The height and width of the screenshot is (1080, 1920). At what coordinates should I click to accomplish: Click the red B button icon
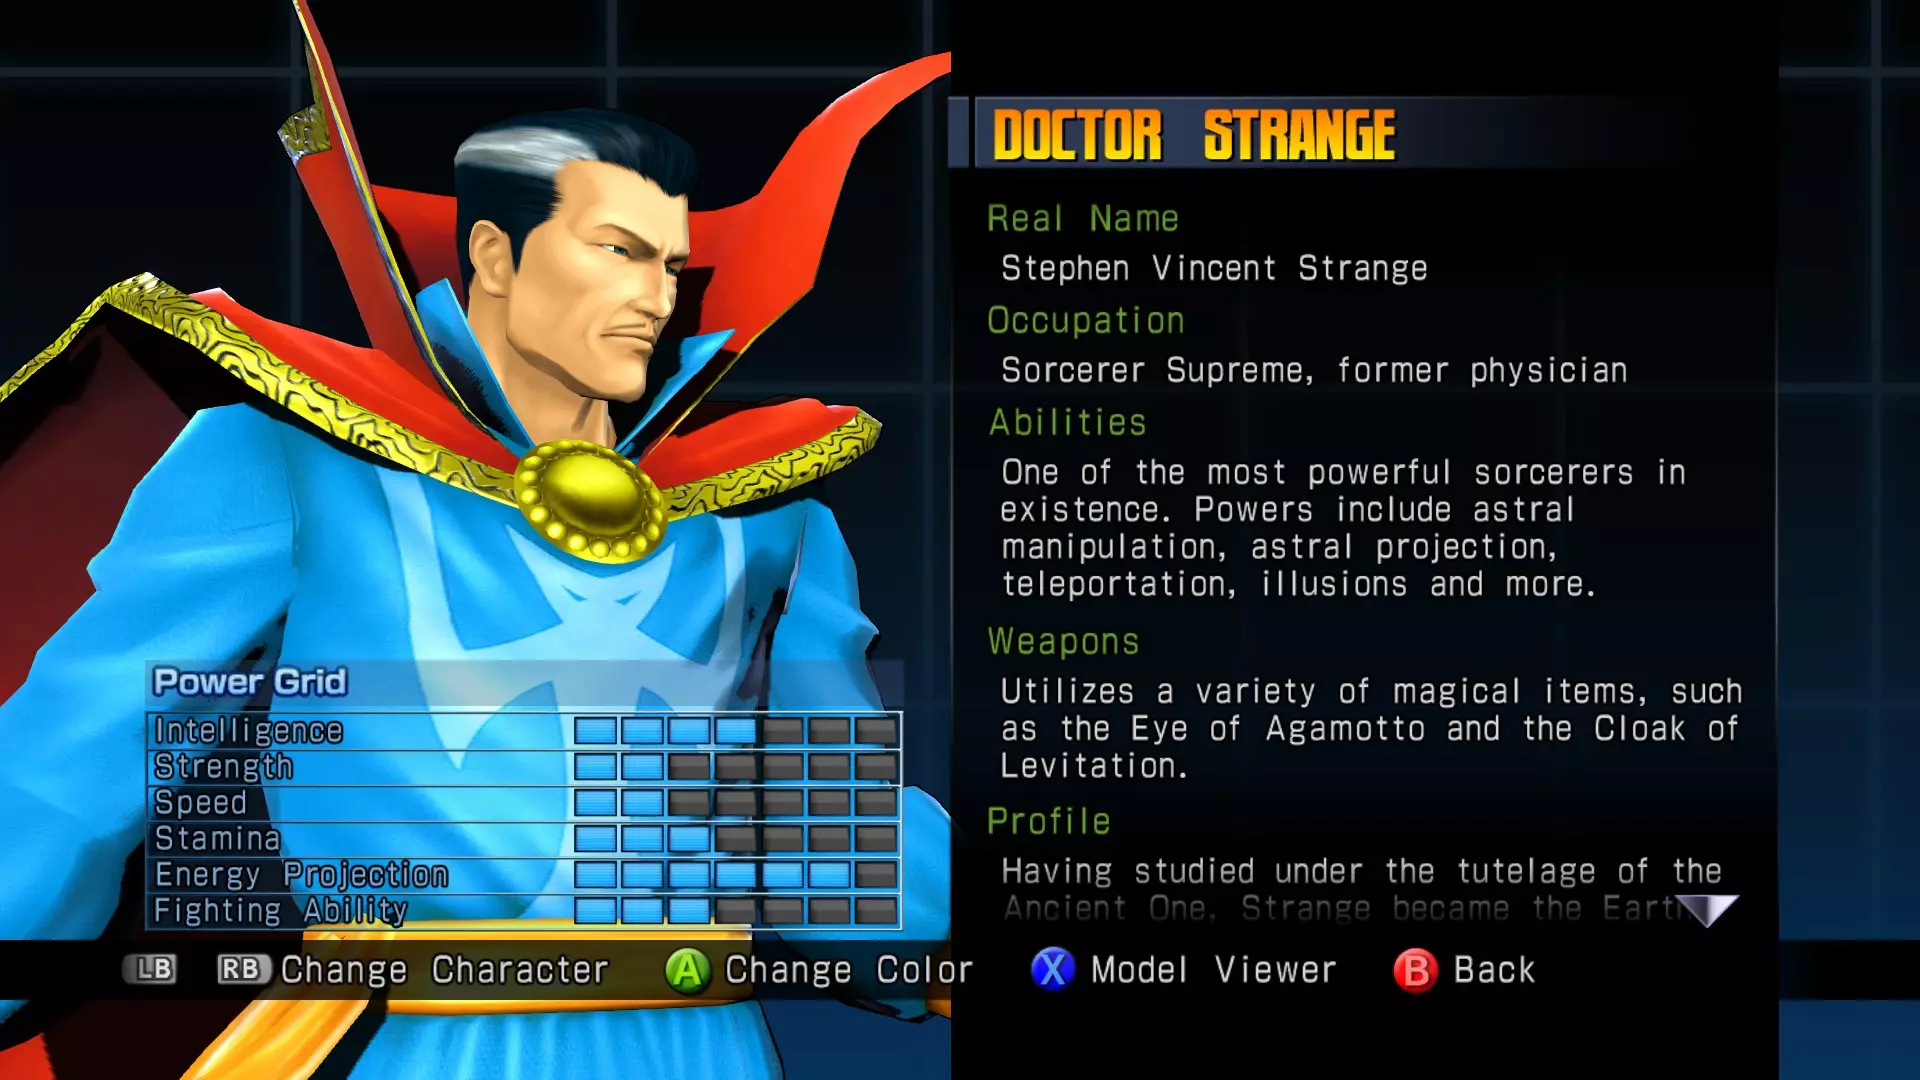click(x=1416, y=970)
